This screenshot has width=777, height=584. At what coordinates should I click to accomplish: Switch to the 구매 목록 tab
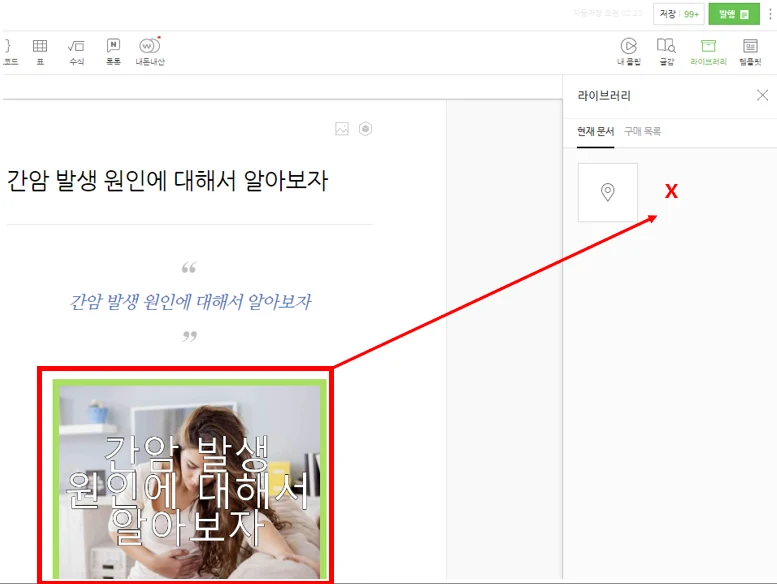click(x=642, y=131)
